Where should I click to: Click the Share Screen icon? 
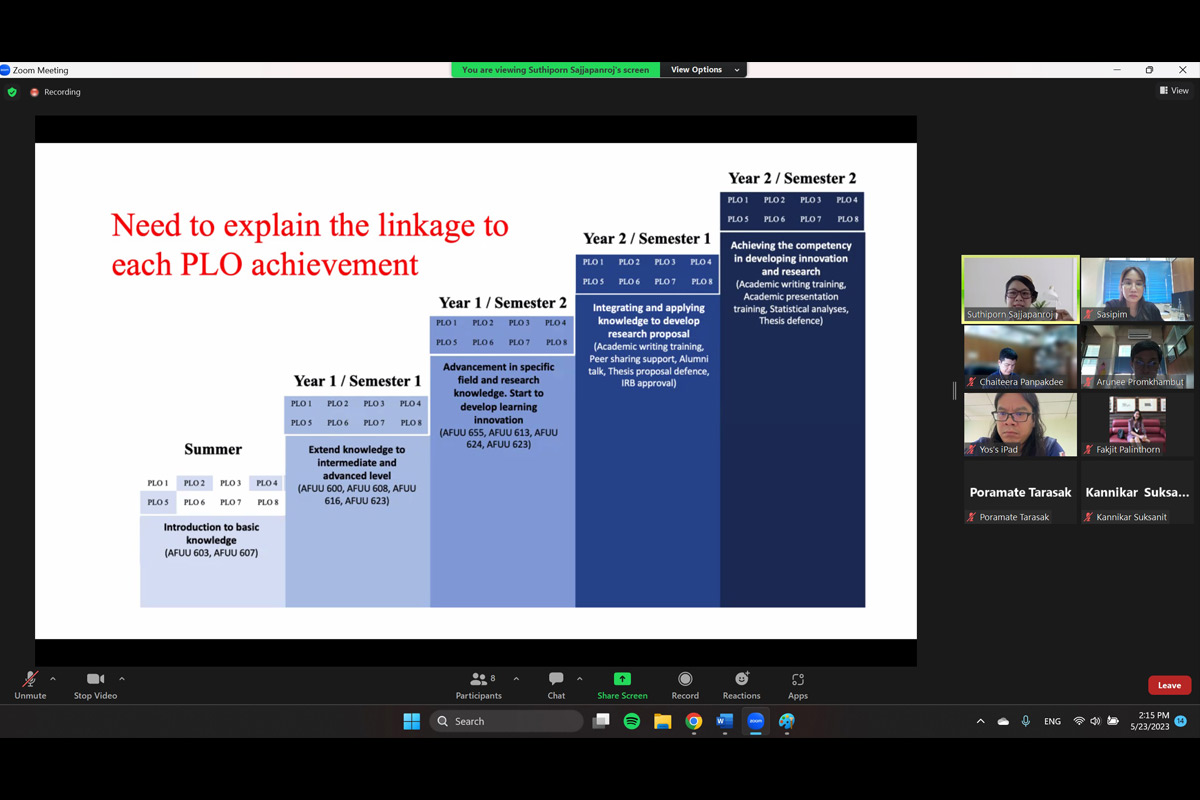click(x=622, y=684)
